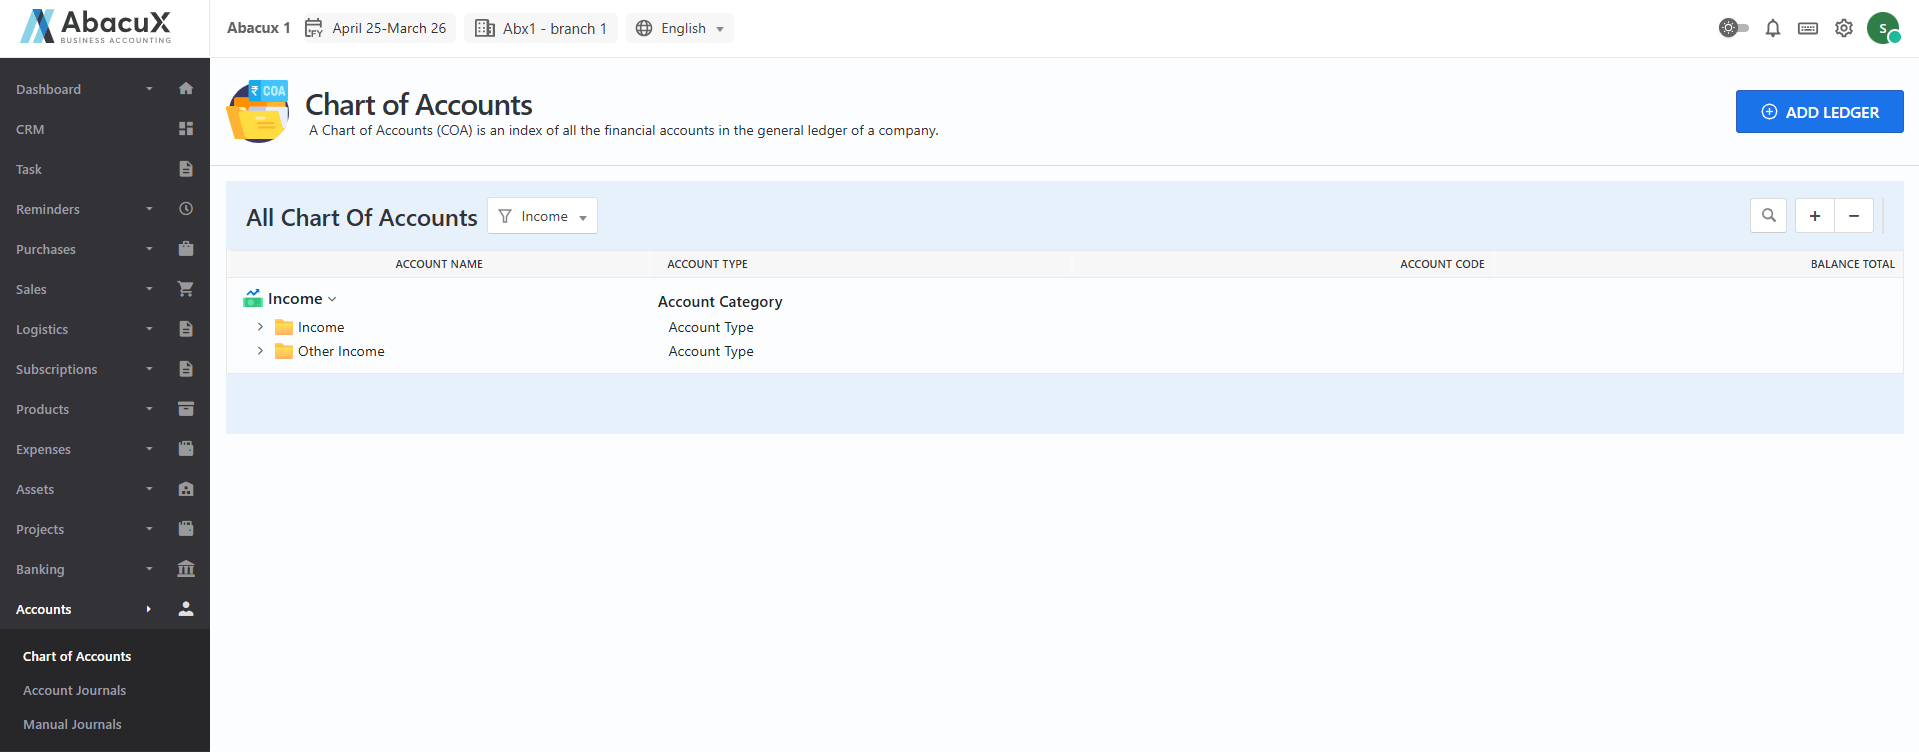Image resolution: width=1919 pixels, height=752 pixels.
Task: Open the English language dropdown
Action: point(680,28)
